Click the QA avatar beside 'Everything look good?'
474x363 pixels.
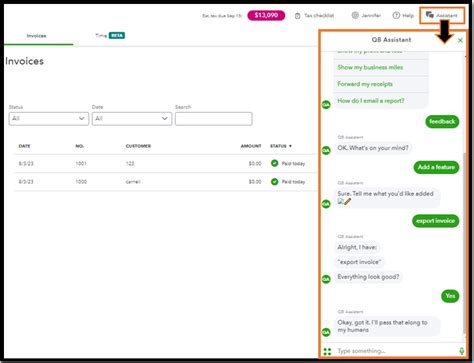point(326,279)
